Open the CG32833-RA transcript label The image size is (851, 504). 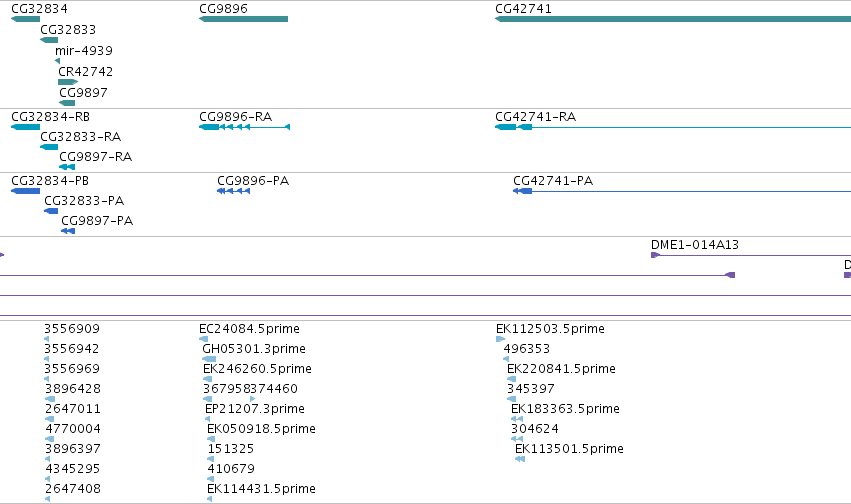pos(80,137)
